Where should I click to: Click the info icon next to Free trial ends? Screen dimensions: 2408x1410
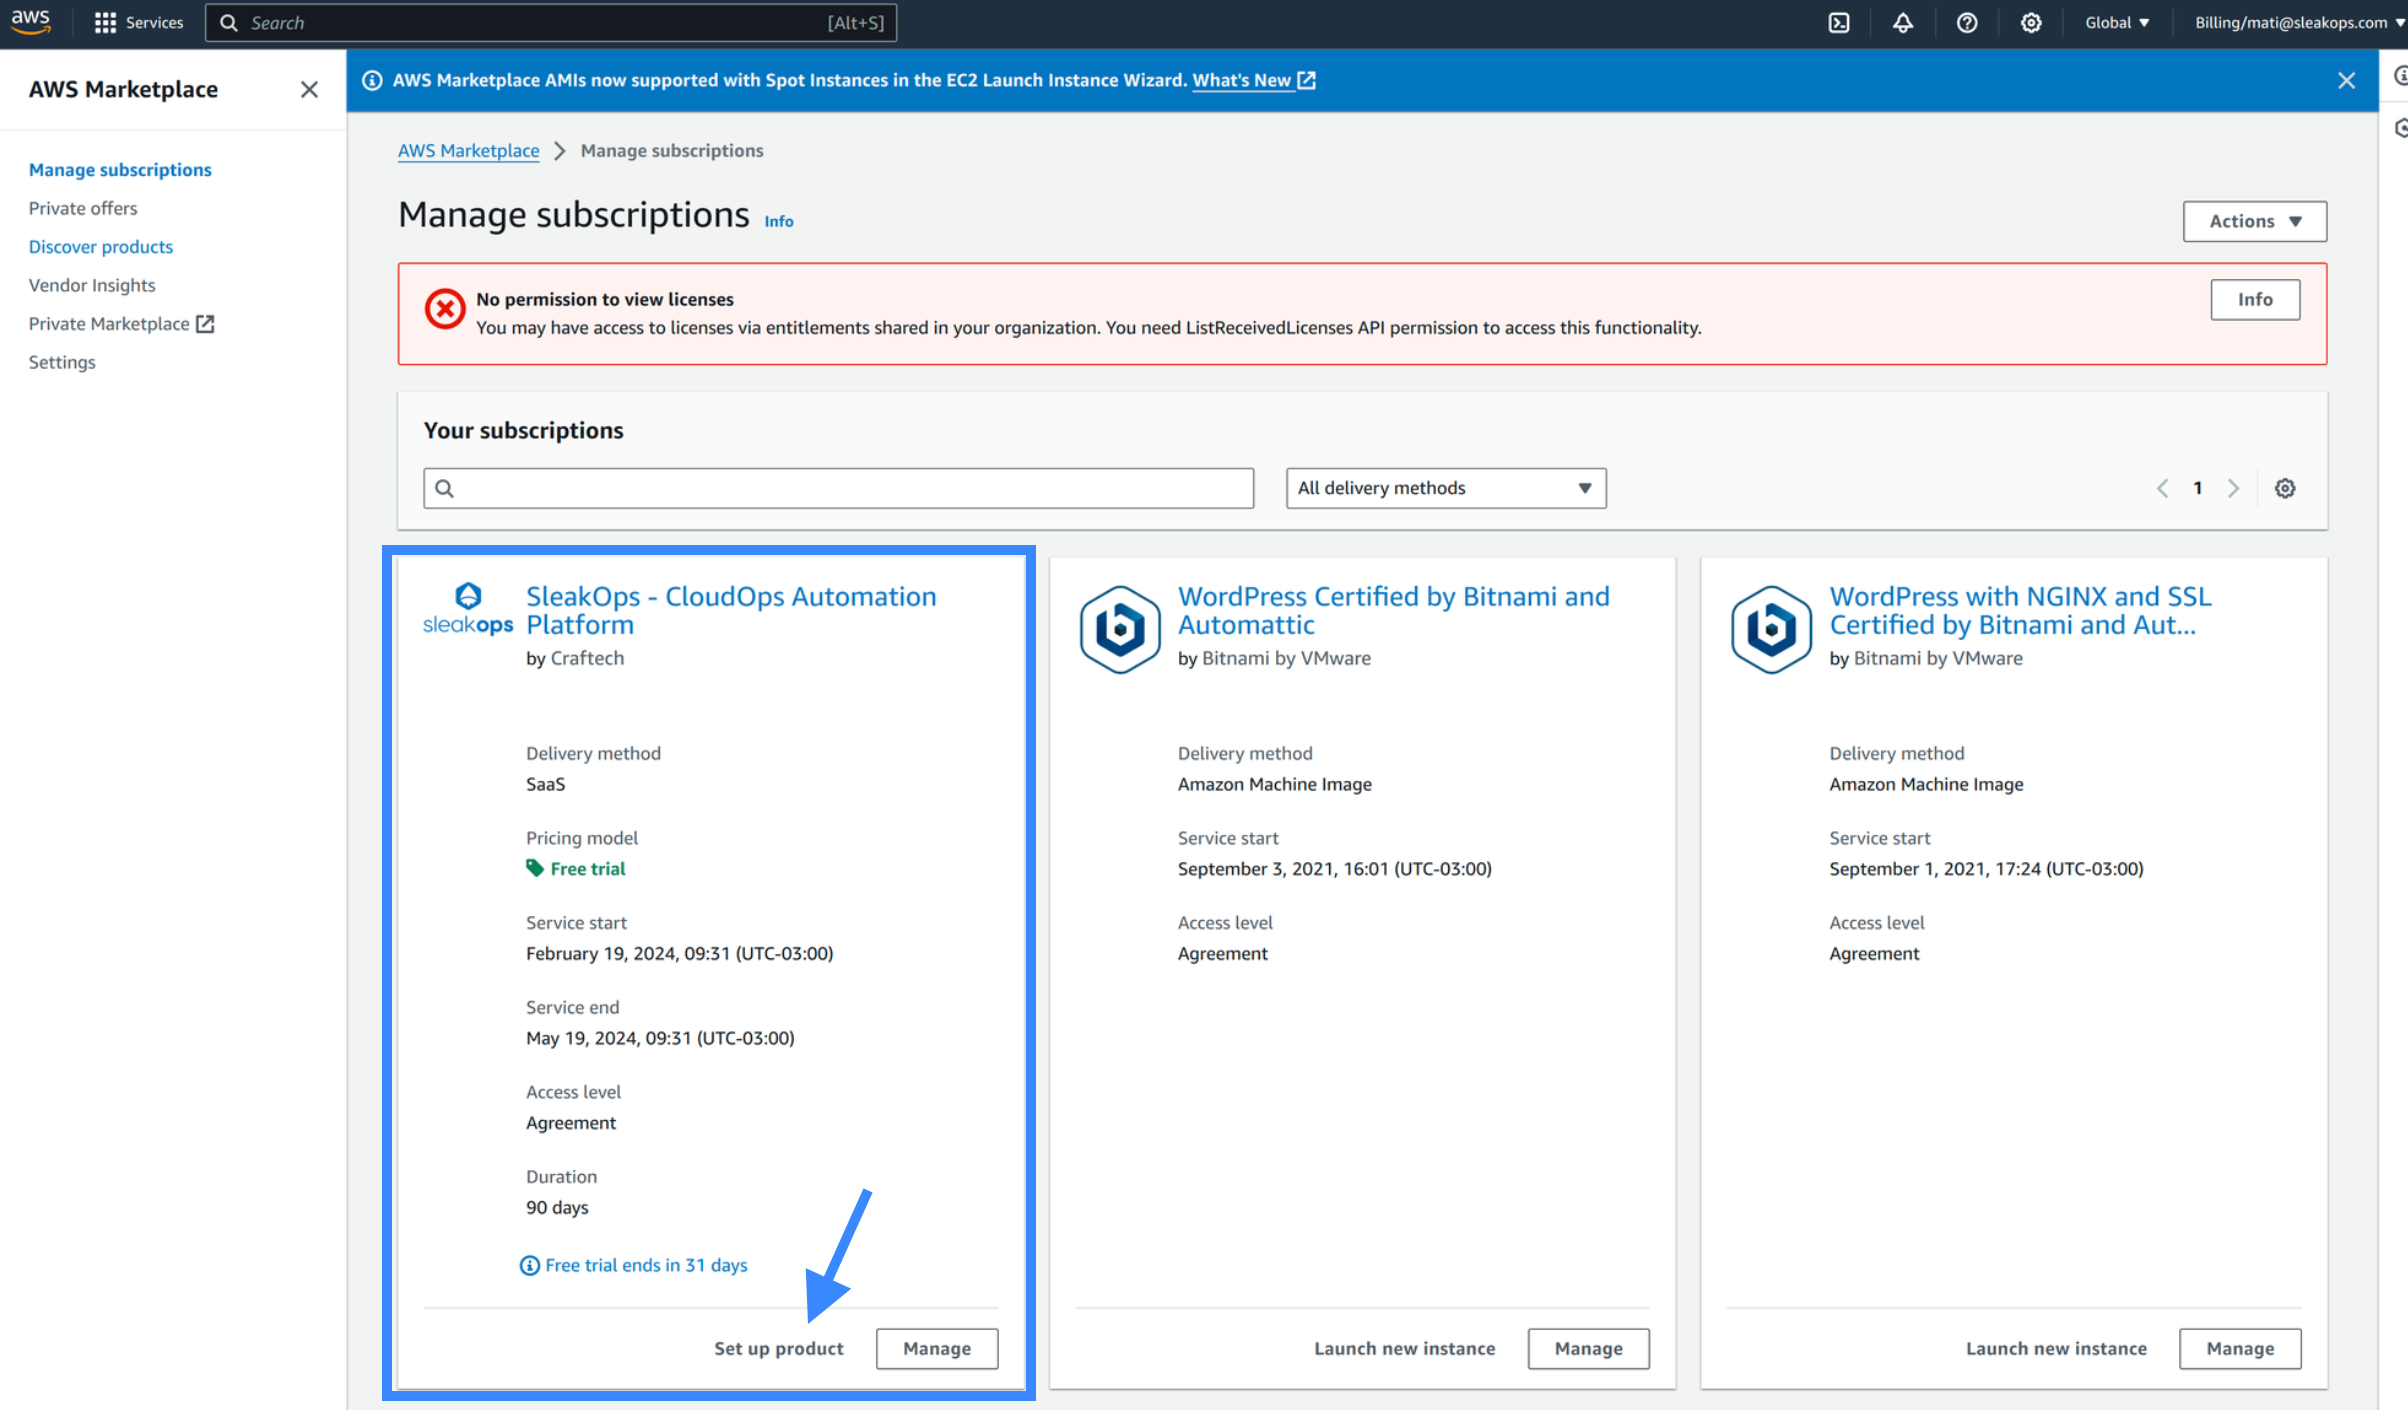coord(528,1265)
